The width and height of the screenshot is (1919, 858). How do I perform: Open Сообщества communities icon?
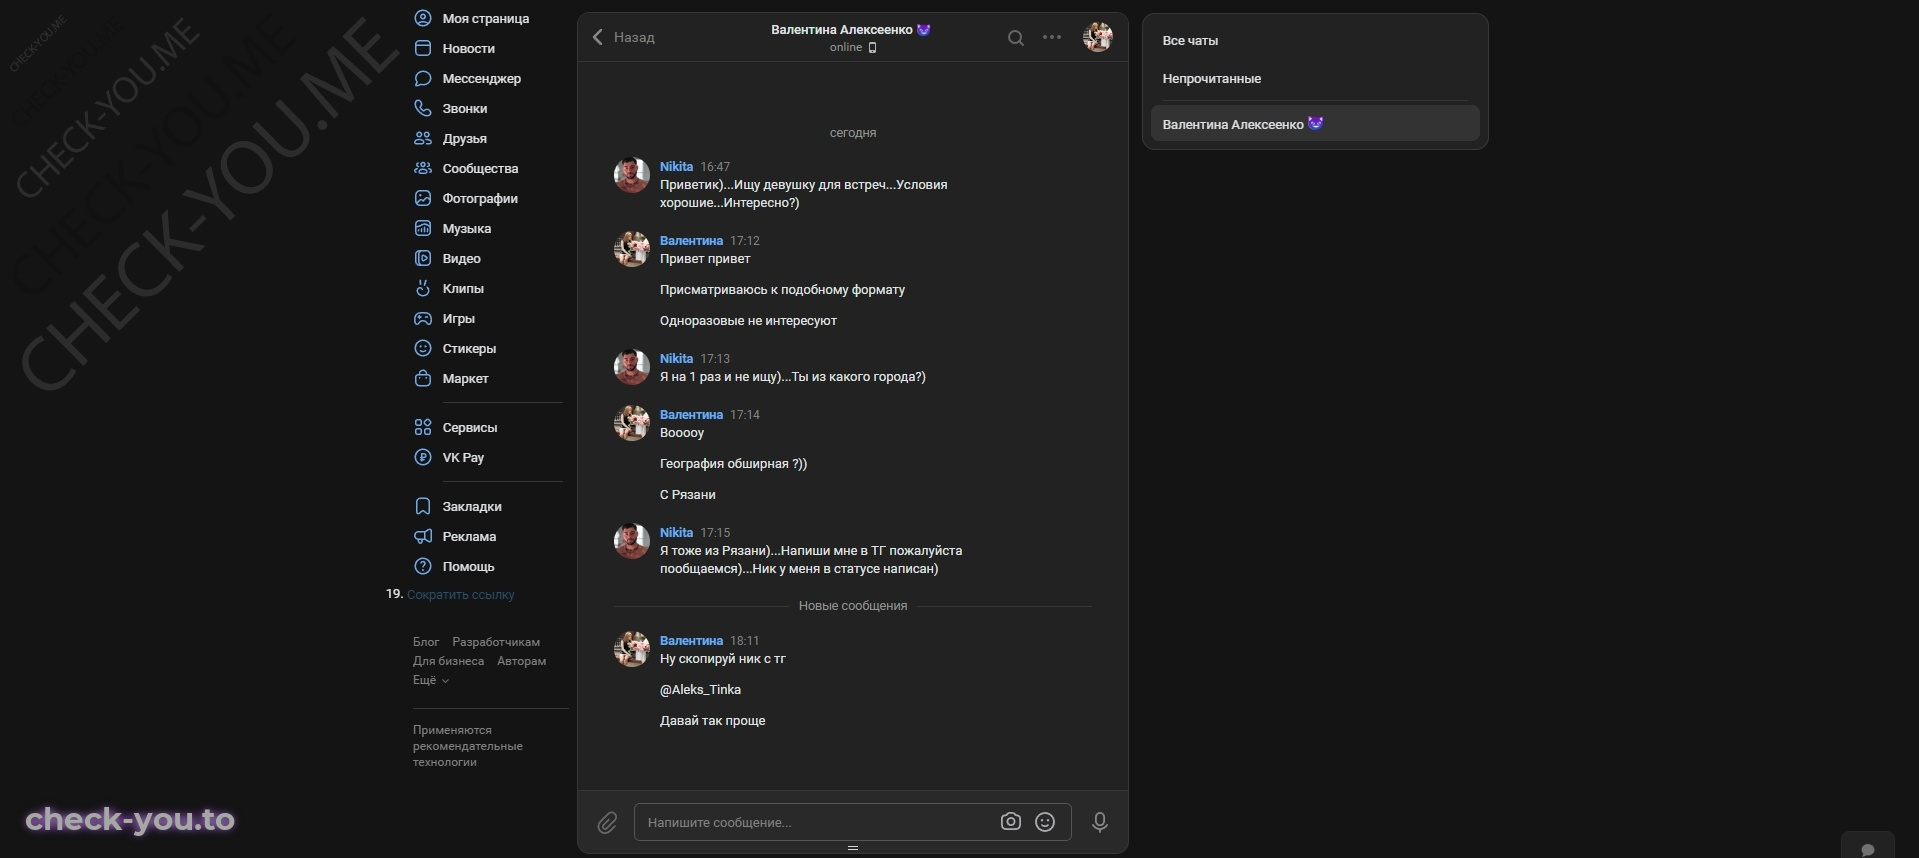(x=423, y=168)
